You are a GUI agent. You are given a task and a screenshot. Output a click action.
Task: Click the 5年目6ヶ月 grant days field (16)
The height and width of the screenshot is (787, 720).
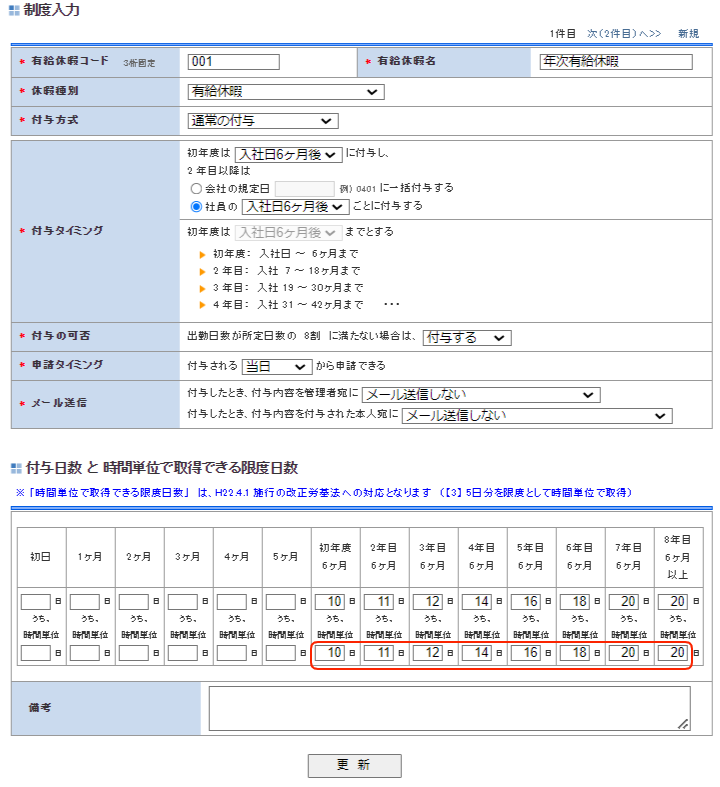(526, 601)
